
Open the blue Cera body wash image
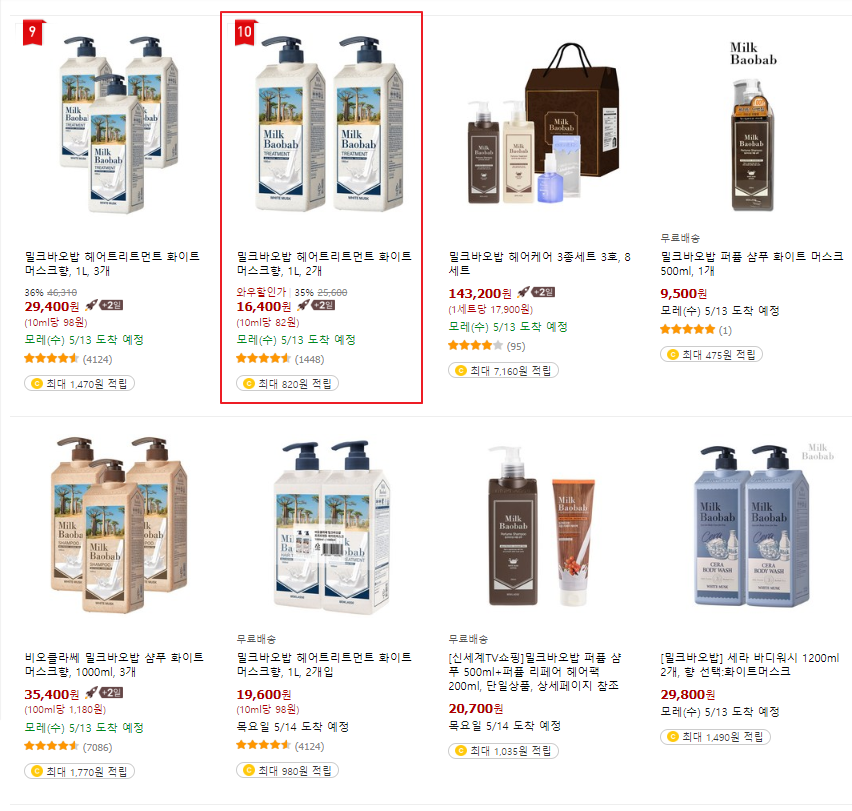click(753, 526)
